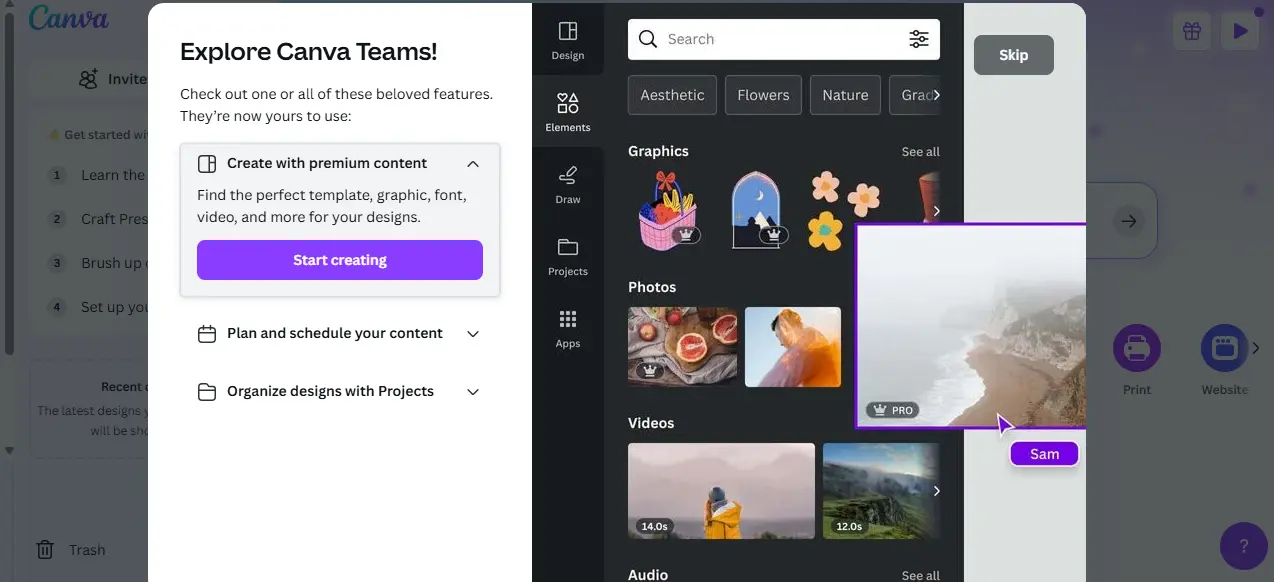
Task: Select the Elements panel icon
Action: pos(567,111)
